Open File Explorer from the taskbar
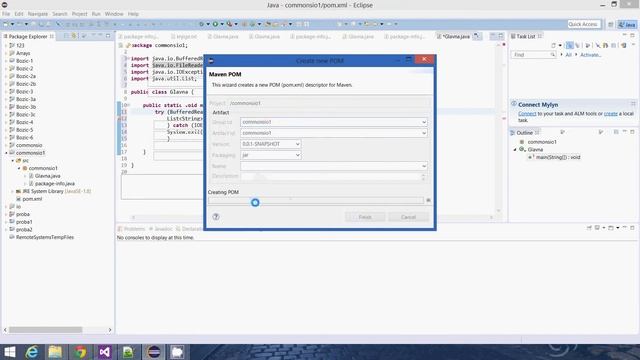 55,352
